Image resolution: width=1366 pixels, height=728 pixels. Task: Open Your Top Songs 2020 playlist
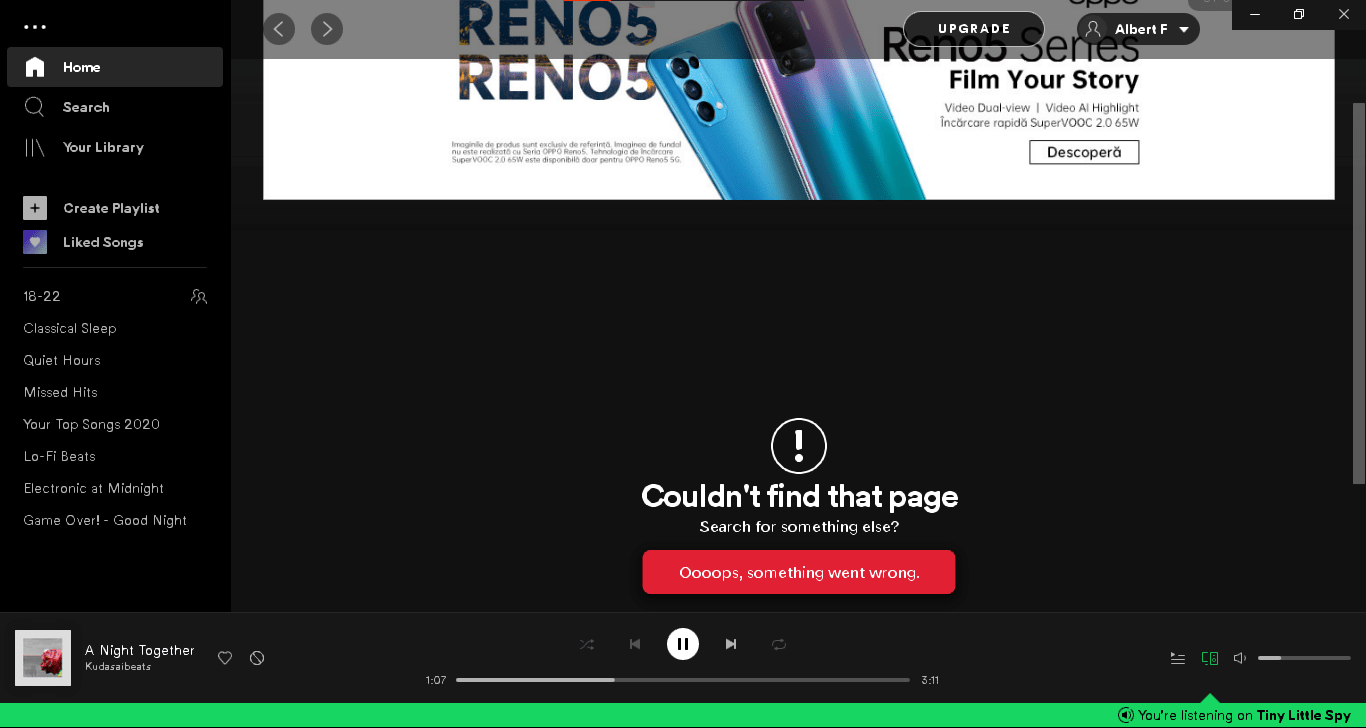92,424
